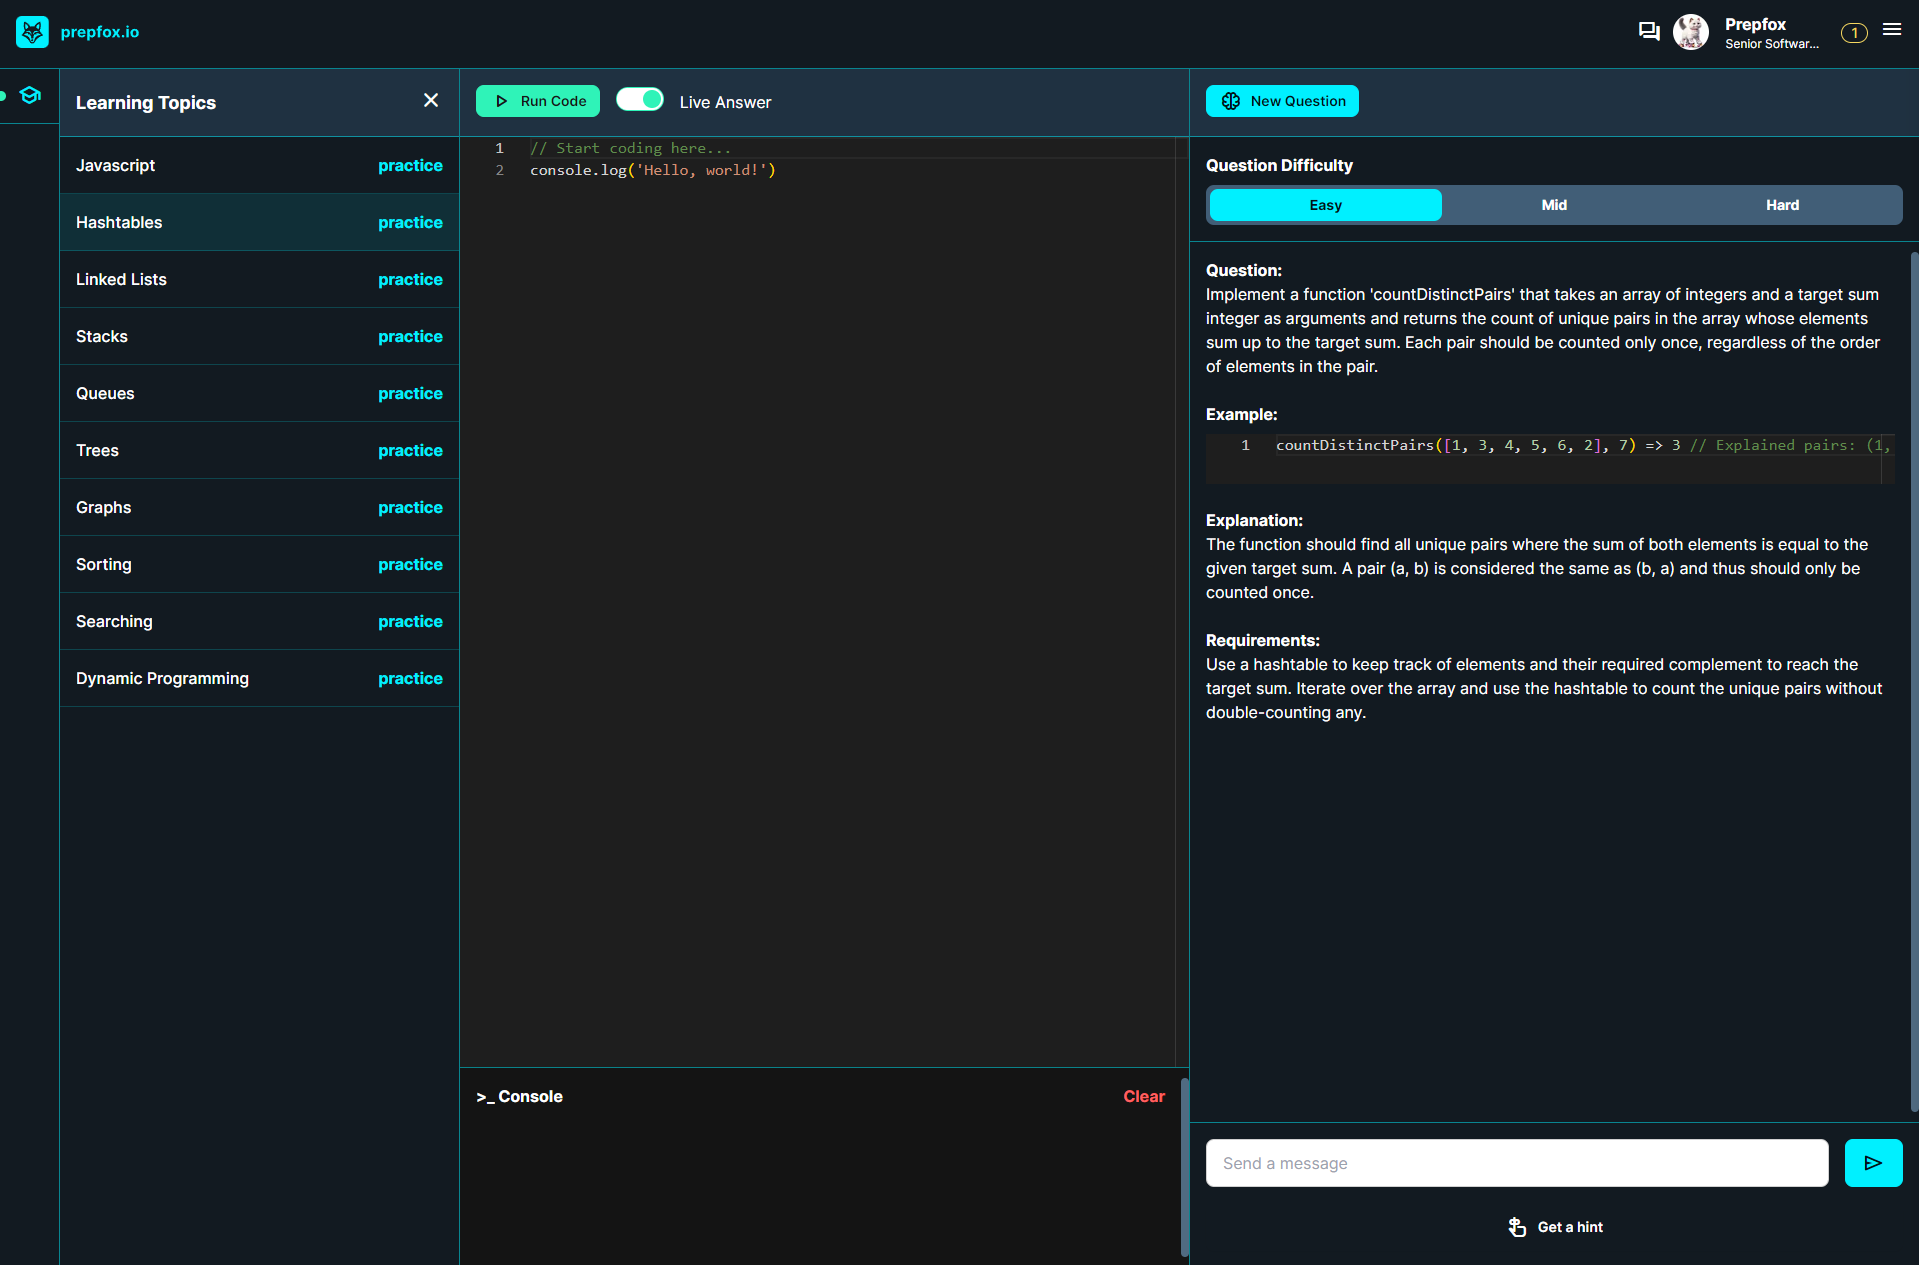Click practice link for Sorting
Viewport: 1919px width, 1265px height.
tap(410, 565)
